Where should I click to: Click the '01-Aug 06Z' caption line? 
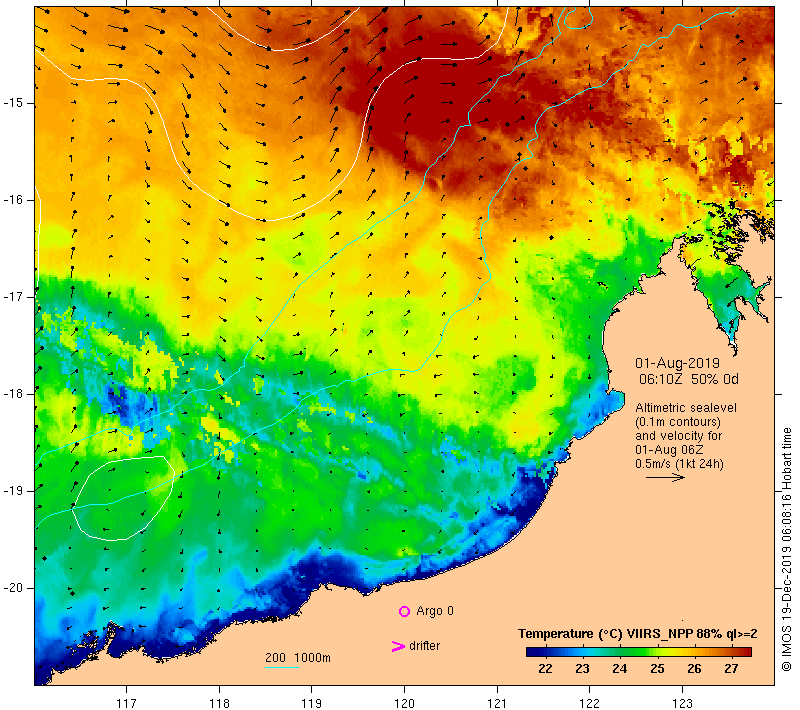669,450
